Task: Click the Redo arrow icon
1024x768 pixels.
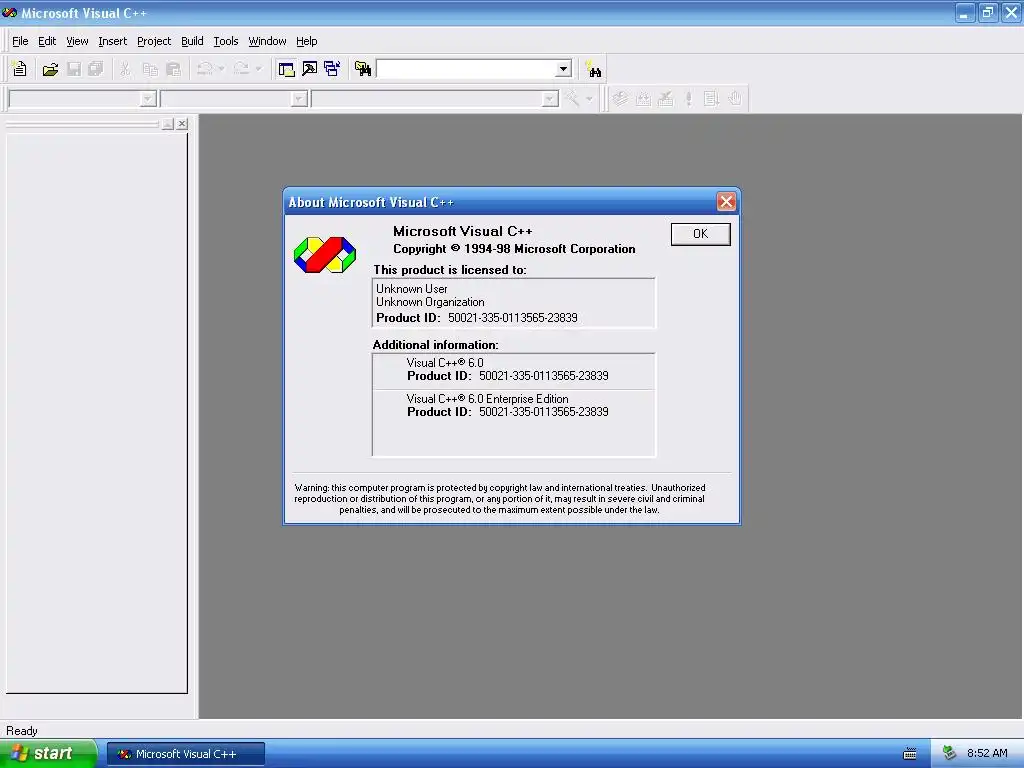Action: (x=241, y=69)
